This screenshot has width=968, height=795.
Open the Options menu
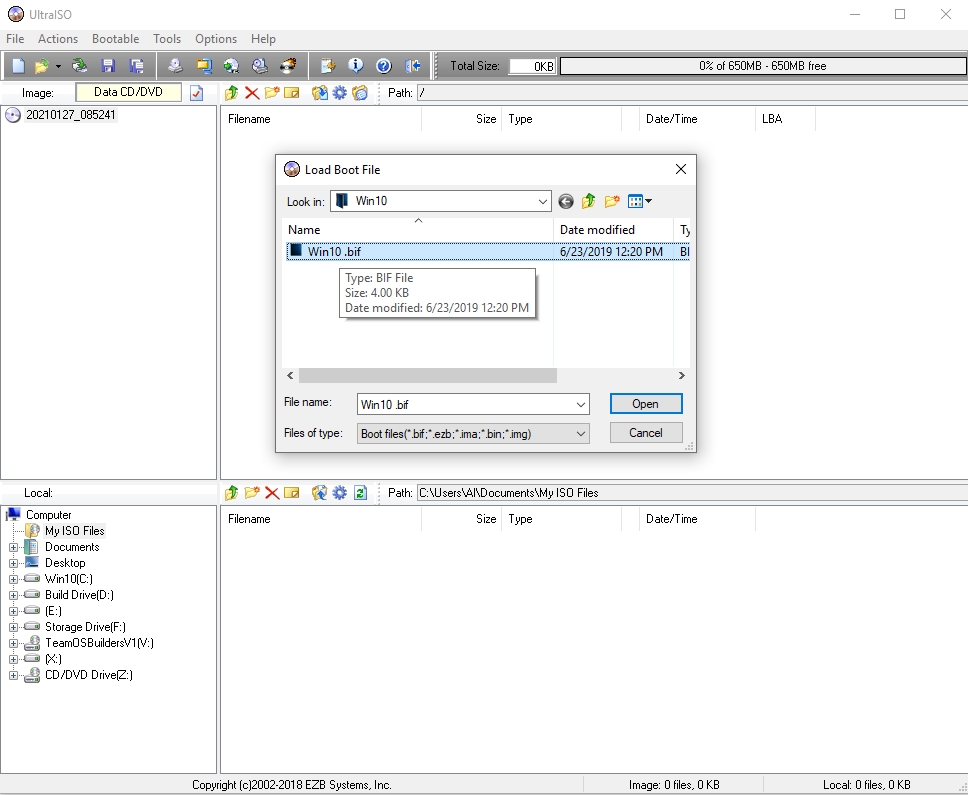pyautogui.click(x=215, y=39)
